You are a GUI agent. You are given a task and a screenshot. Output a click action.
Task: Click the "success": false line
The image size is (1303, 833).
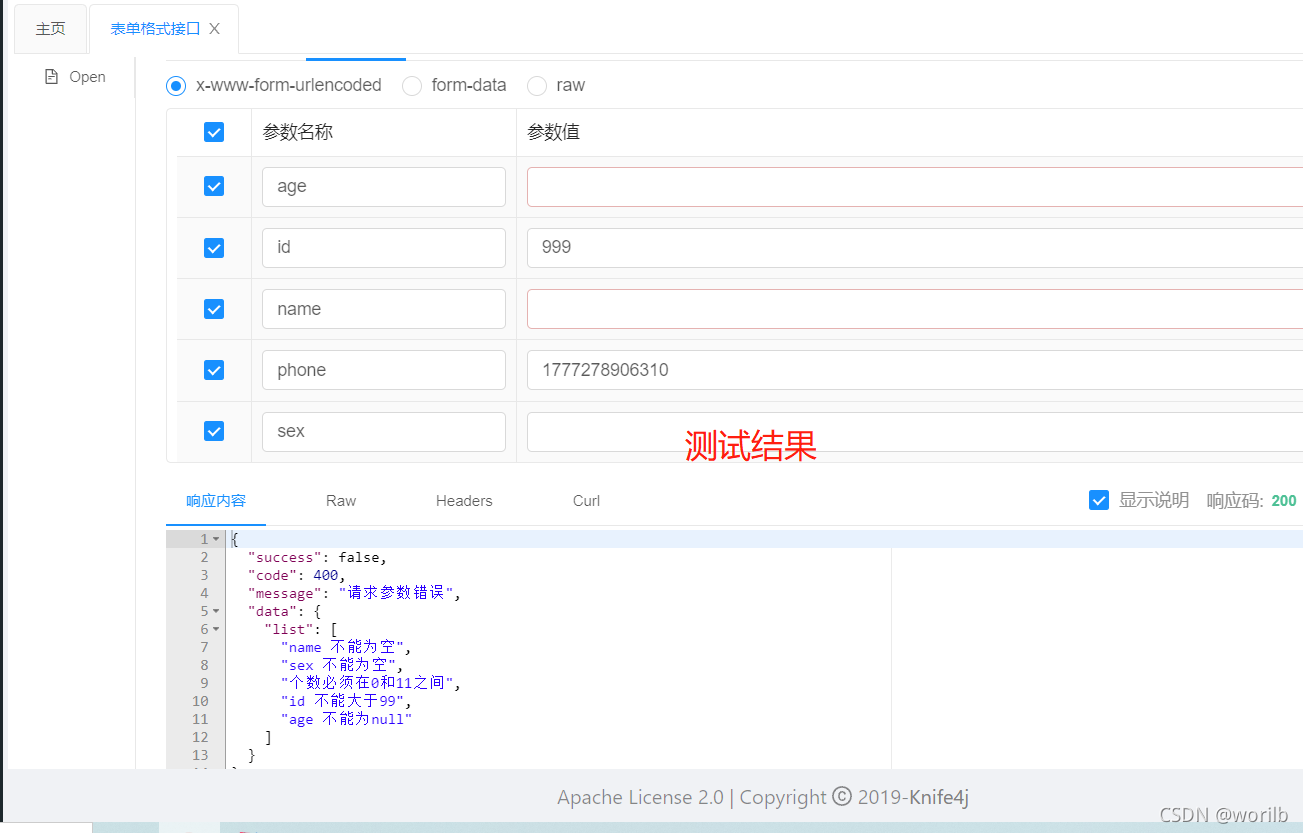[x=317, y=557]
